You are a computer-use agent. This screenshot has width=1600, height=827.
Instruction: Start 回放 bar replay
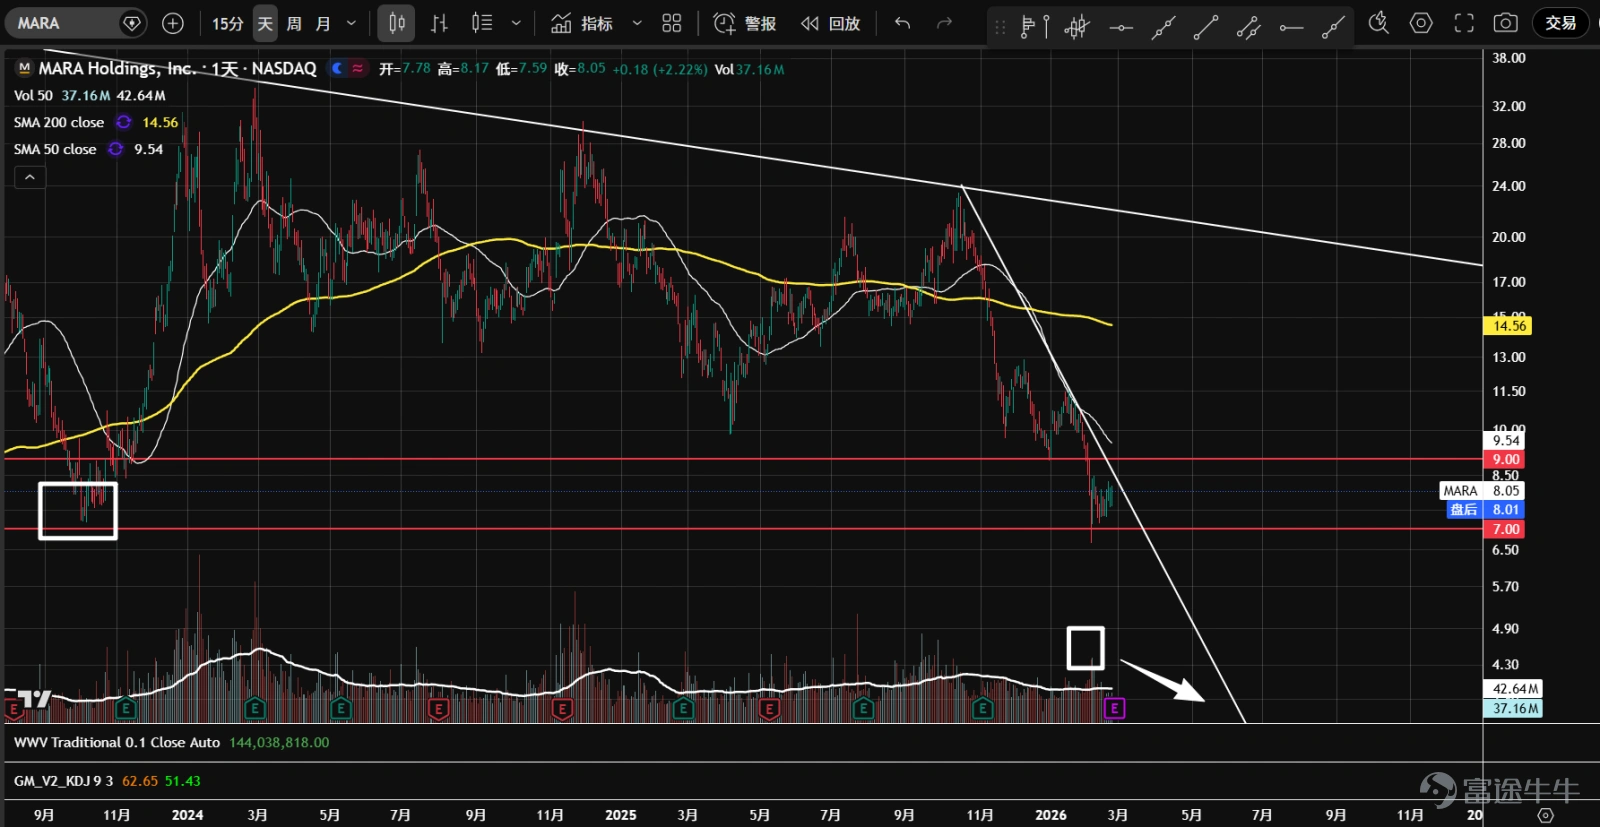point(831,23)
